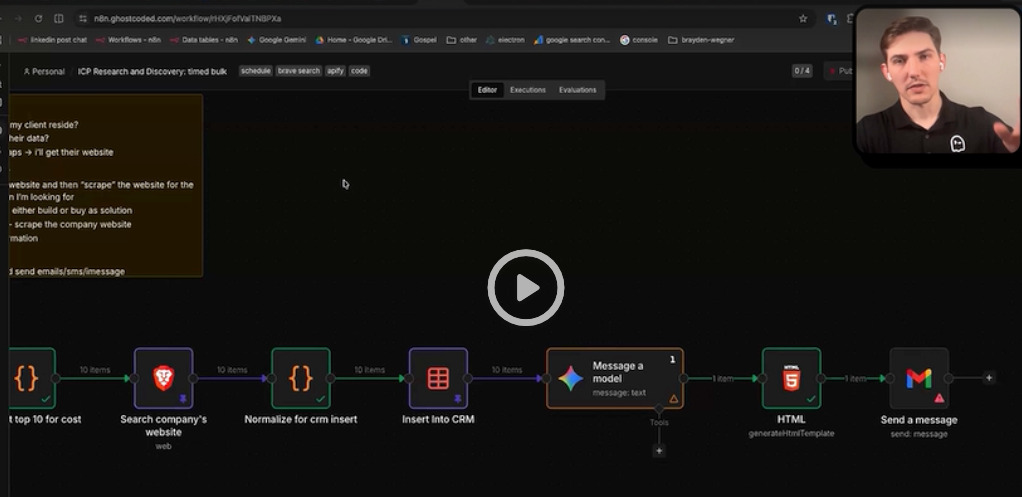This screenshot has height=497, width=1022.
Task: Click the presenter webcam thumbnail
Action: tap(938, 81)
